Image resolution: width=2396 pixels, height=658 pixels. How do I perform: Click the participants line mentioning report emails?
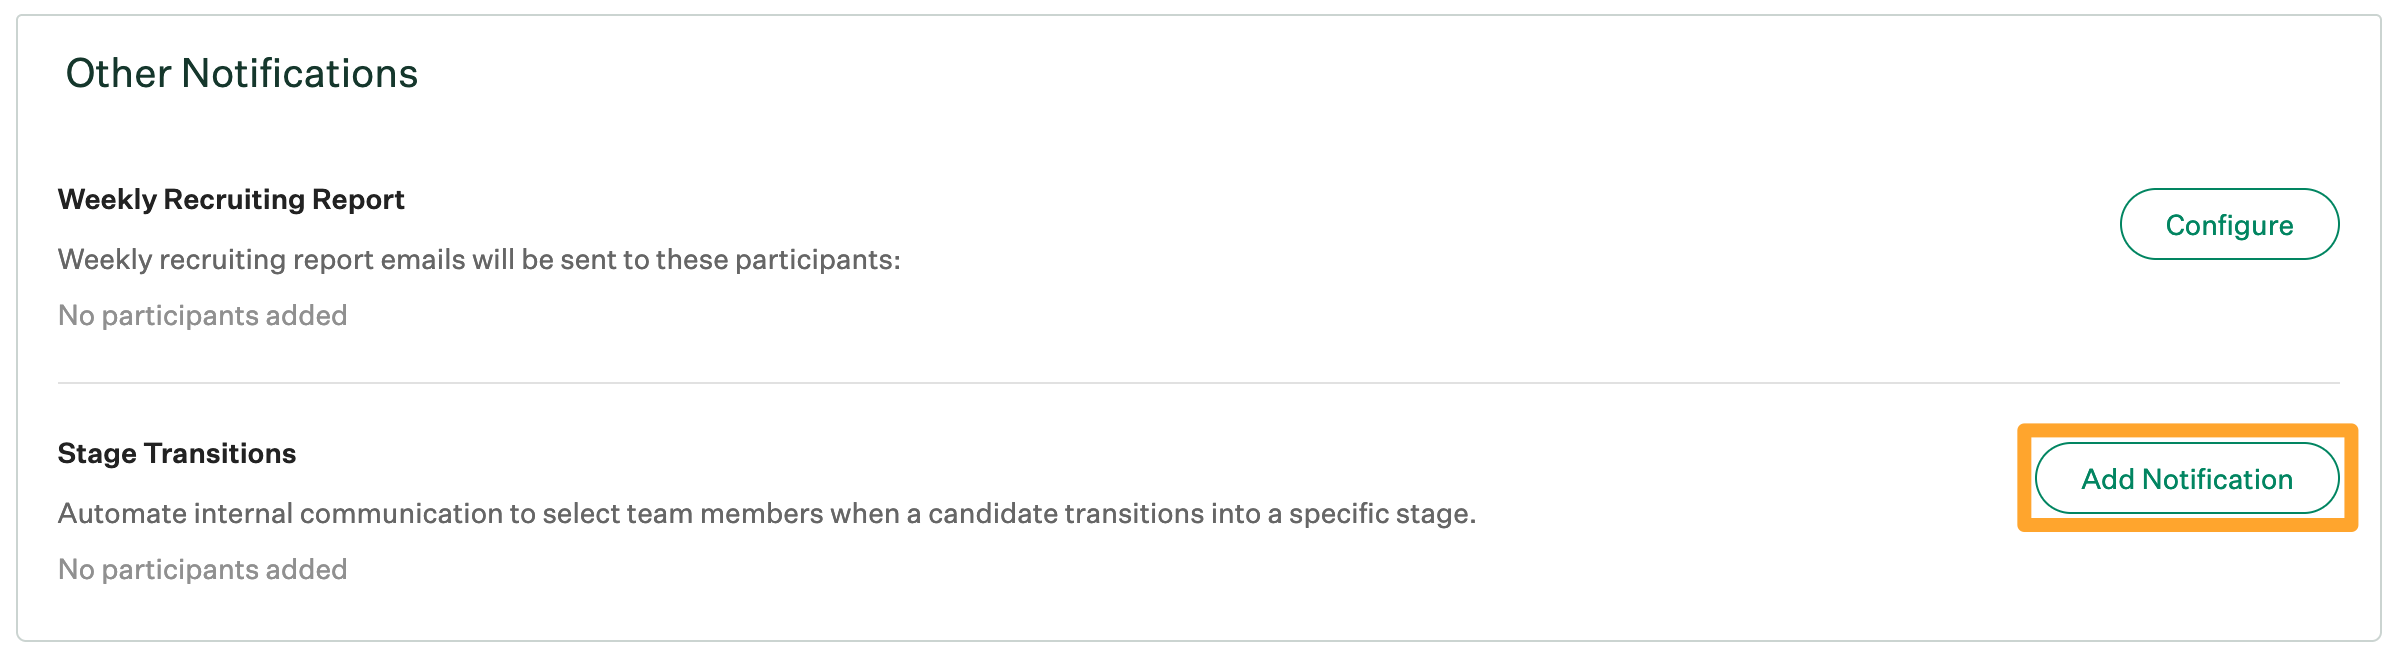pos(479,258)
